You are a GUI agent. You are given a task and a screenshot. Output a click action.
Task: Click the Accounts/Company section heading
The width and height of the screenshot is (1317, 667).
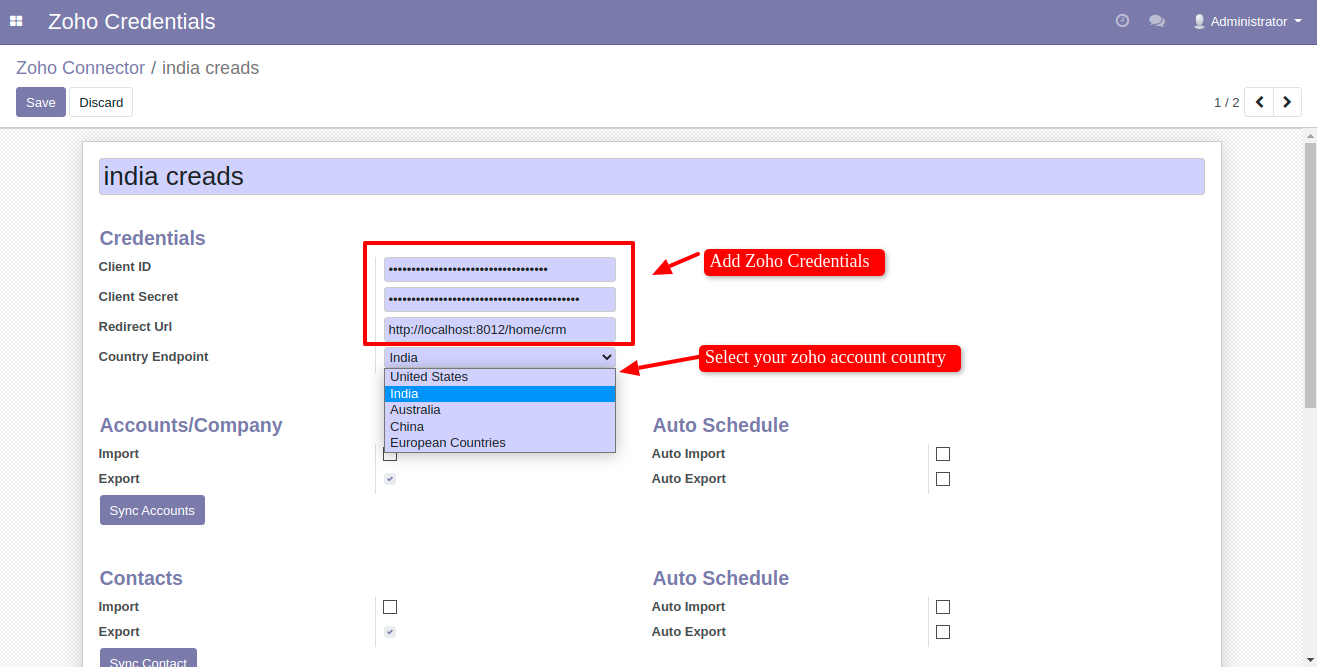[x=191, y=425]
